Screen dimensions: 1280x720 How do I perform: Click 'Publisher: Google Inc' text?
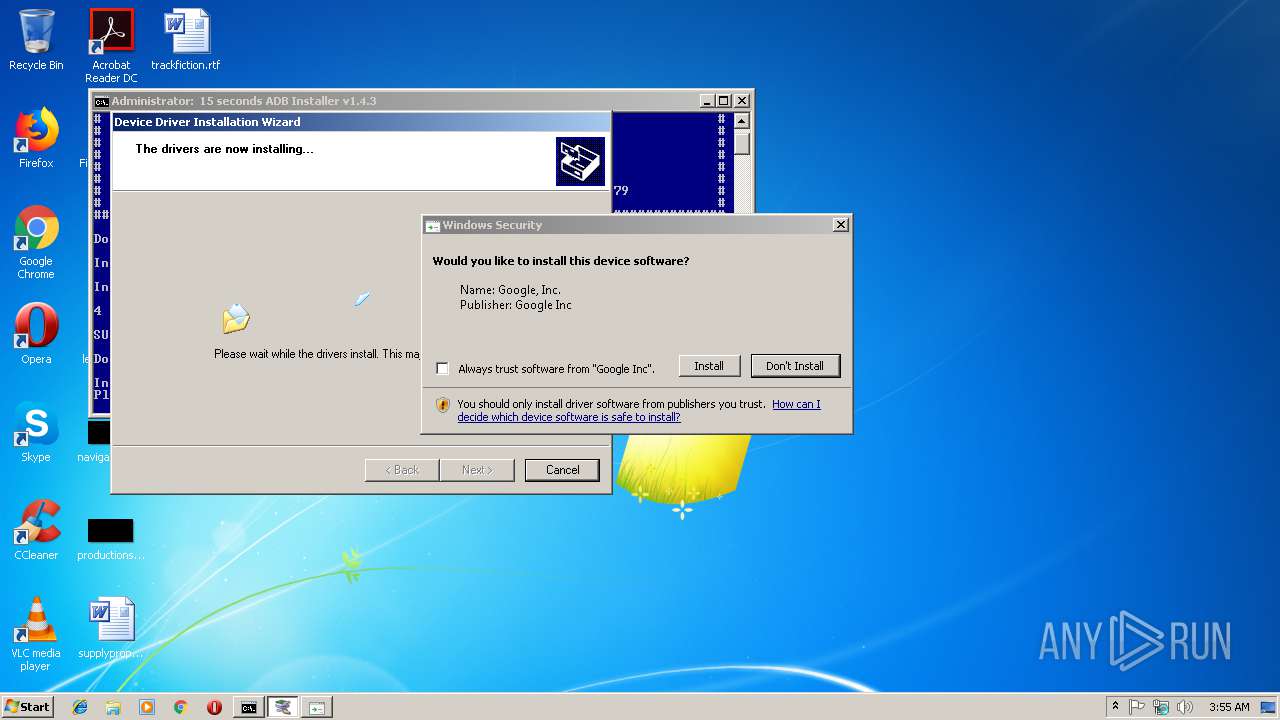point(516,305)
